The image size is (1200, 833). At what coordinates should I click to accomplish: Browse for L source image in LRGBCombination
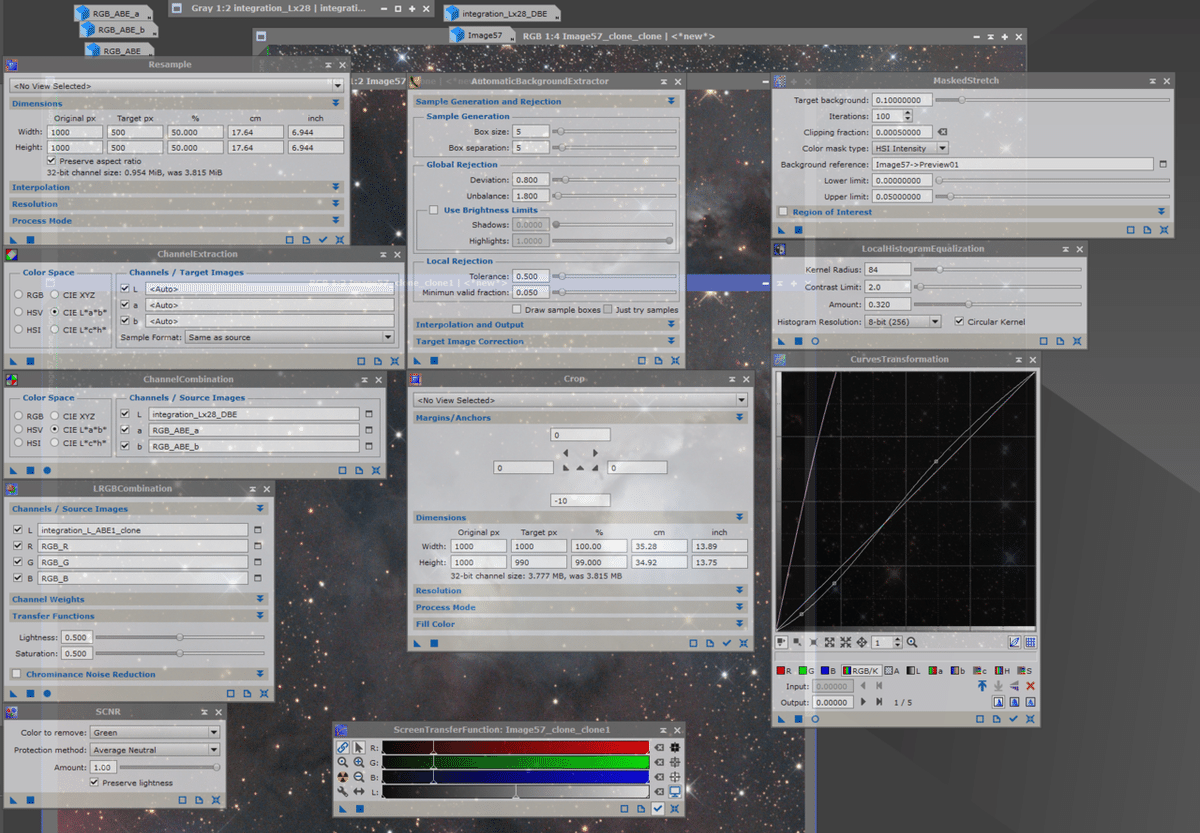click(258, 529)
